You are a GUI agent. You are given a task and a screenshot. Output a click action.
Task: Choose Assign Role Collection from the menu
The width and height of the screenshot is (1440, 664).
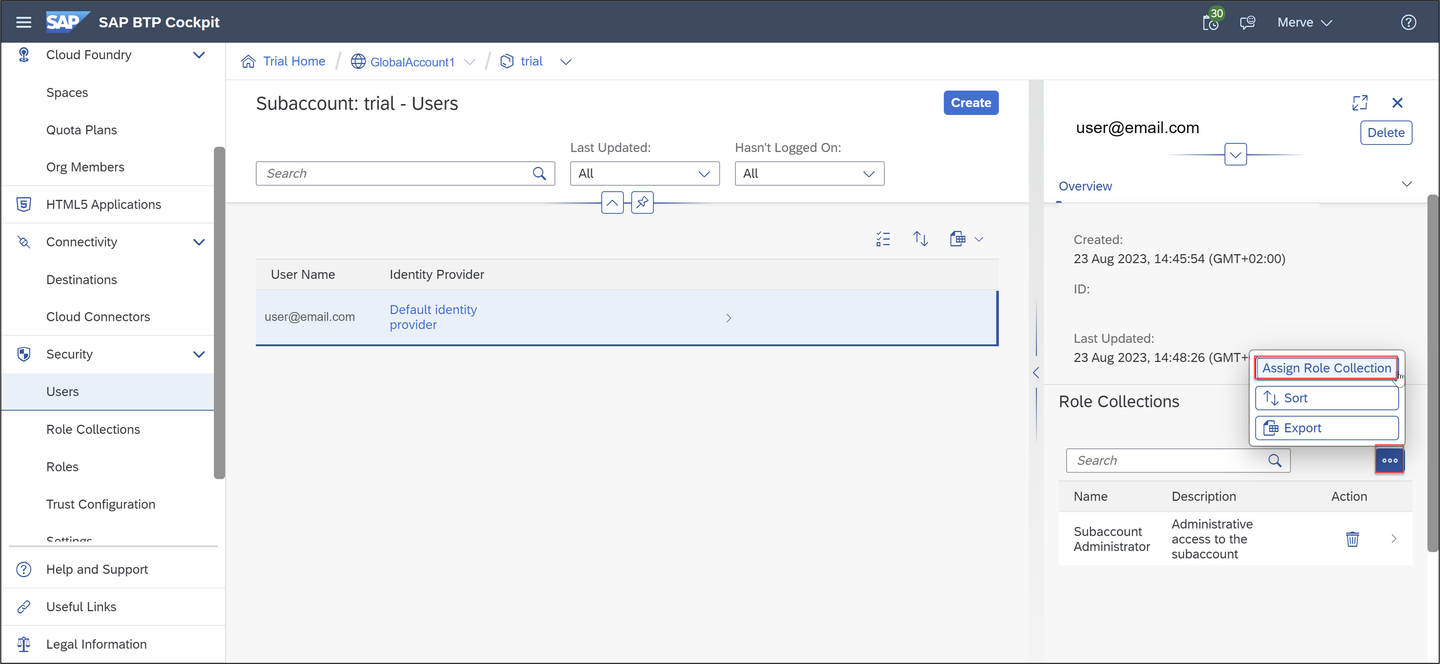coord(1326,368)
